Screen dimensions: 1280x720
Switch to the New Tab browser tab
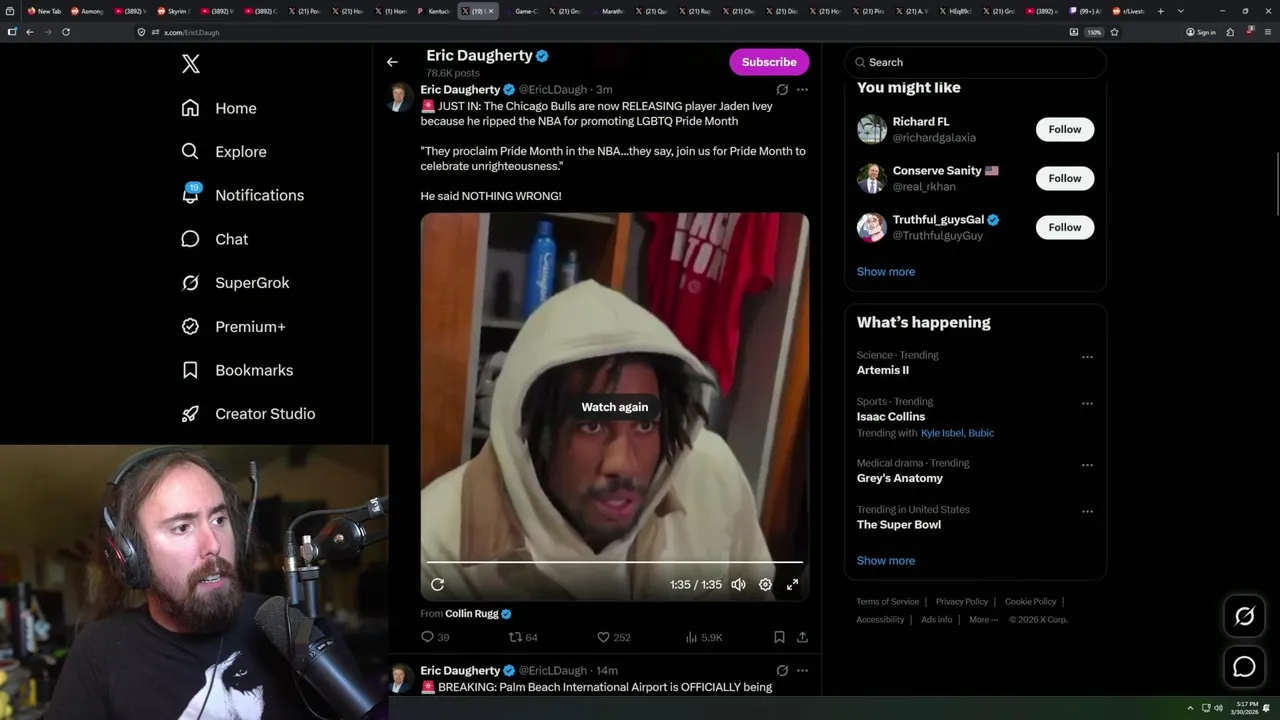[43, 11]
